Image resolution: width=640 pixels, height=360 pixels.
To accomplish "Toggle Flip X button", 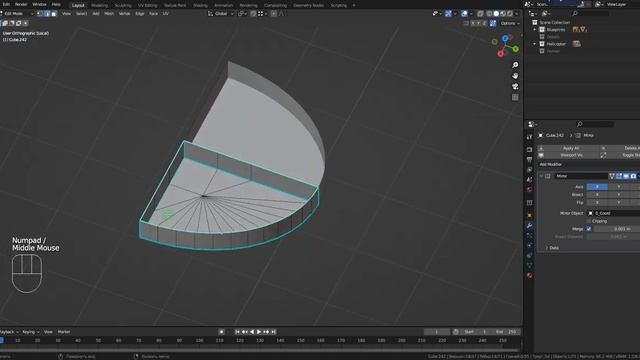I will point(597,202).
